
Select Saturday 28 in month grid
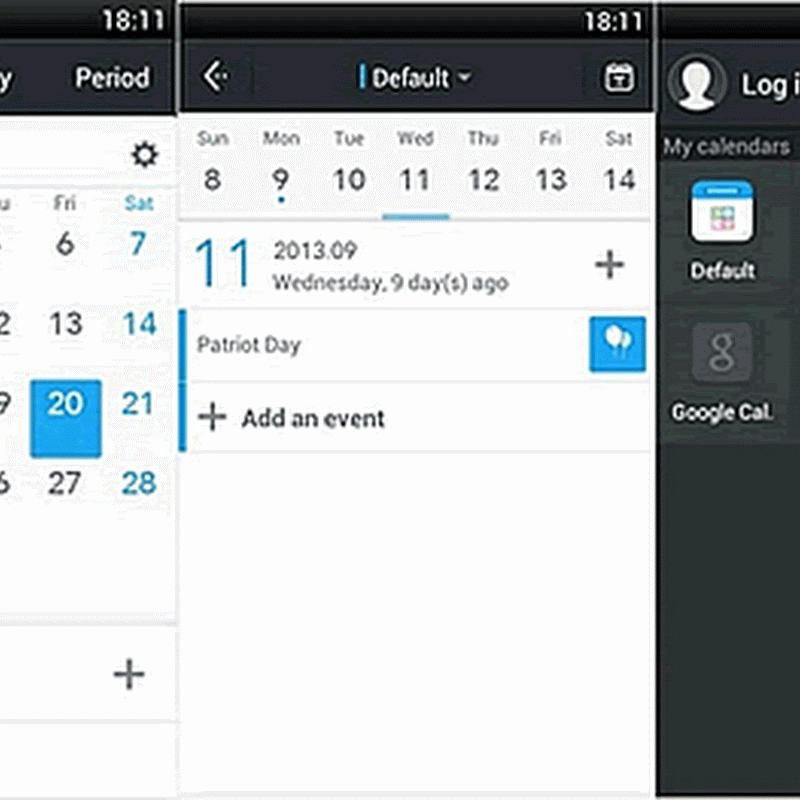pos(139,484)
